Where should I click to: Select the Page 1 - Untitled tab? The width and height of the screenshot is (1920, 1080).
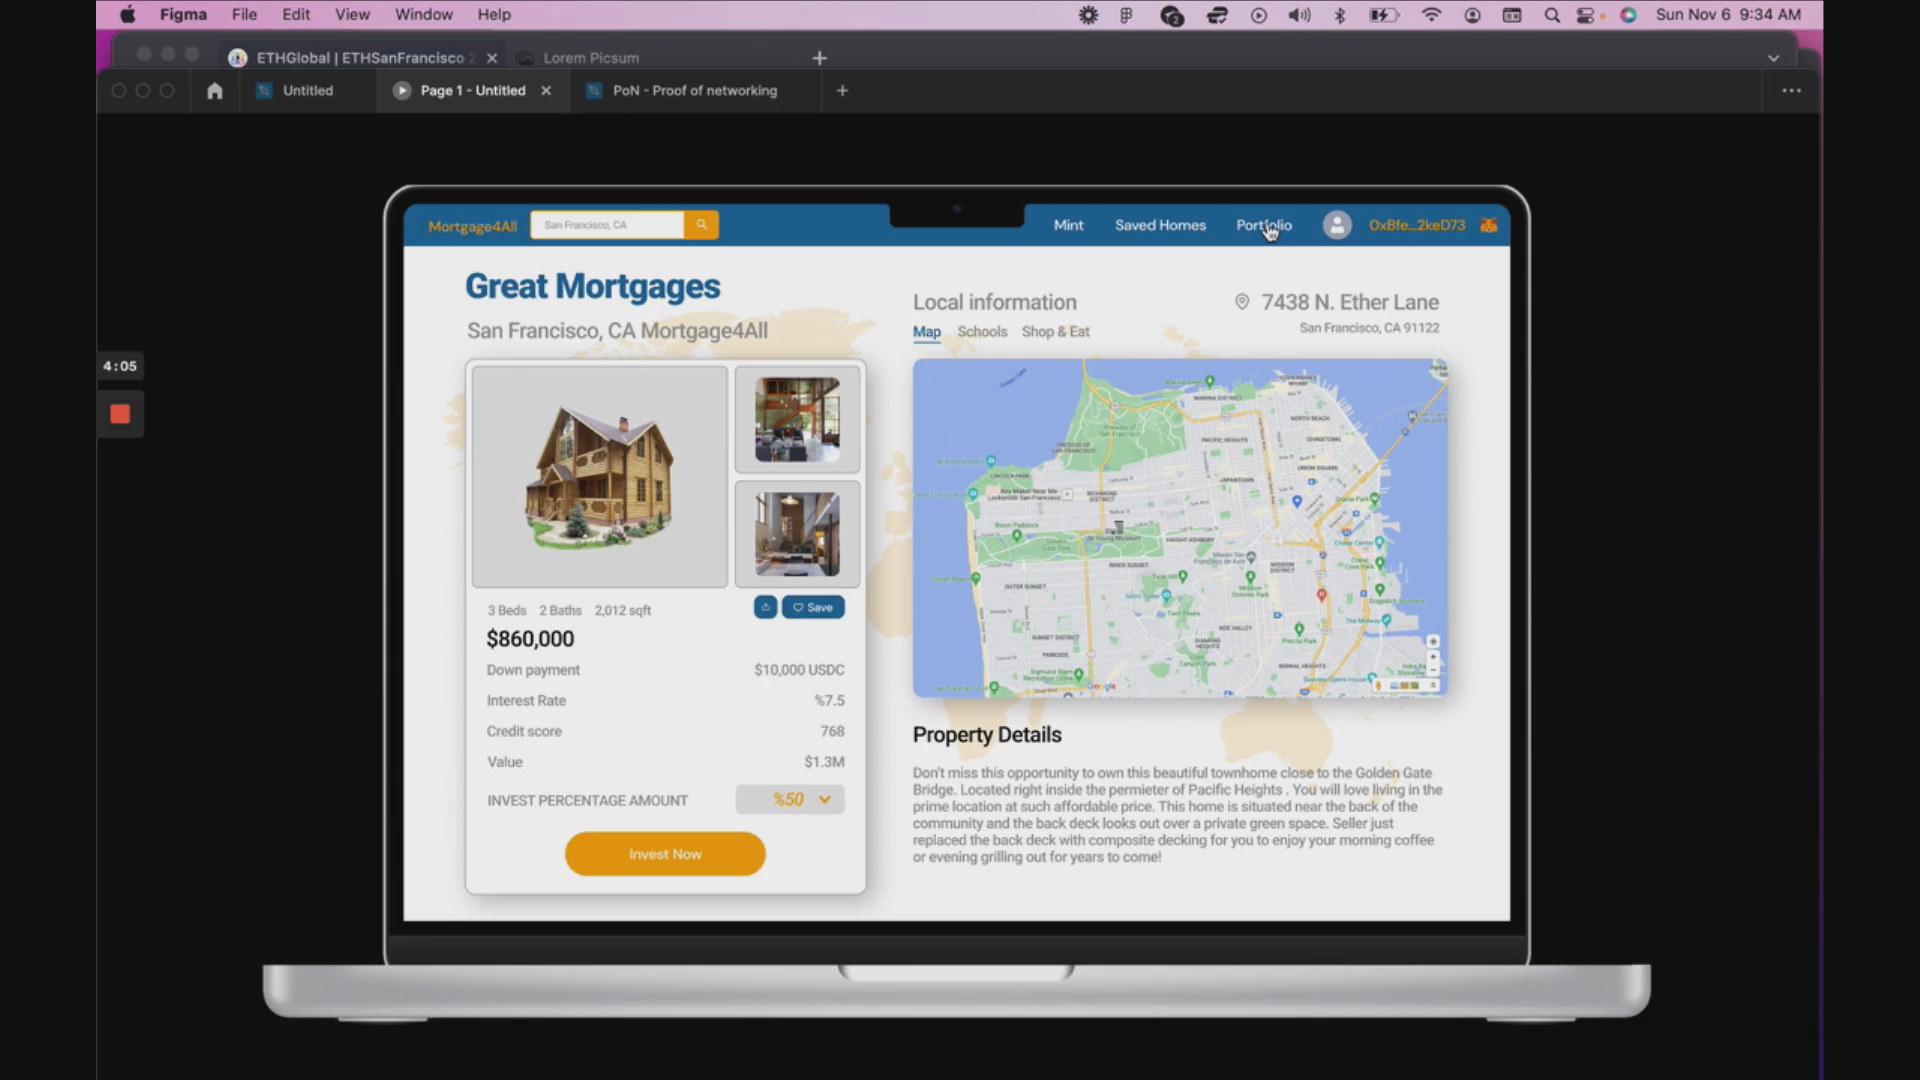click(x=472, y=91)
